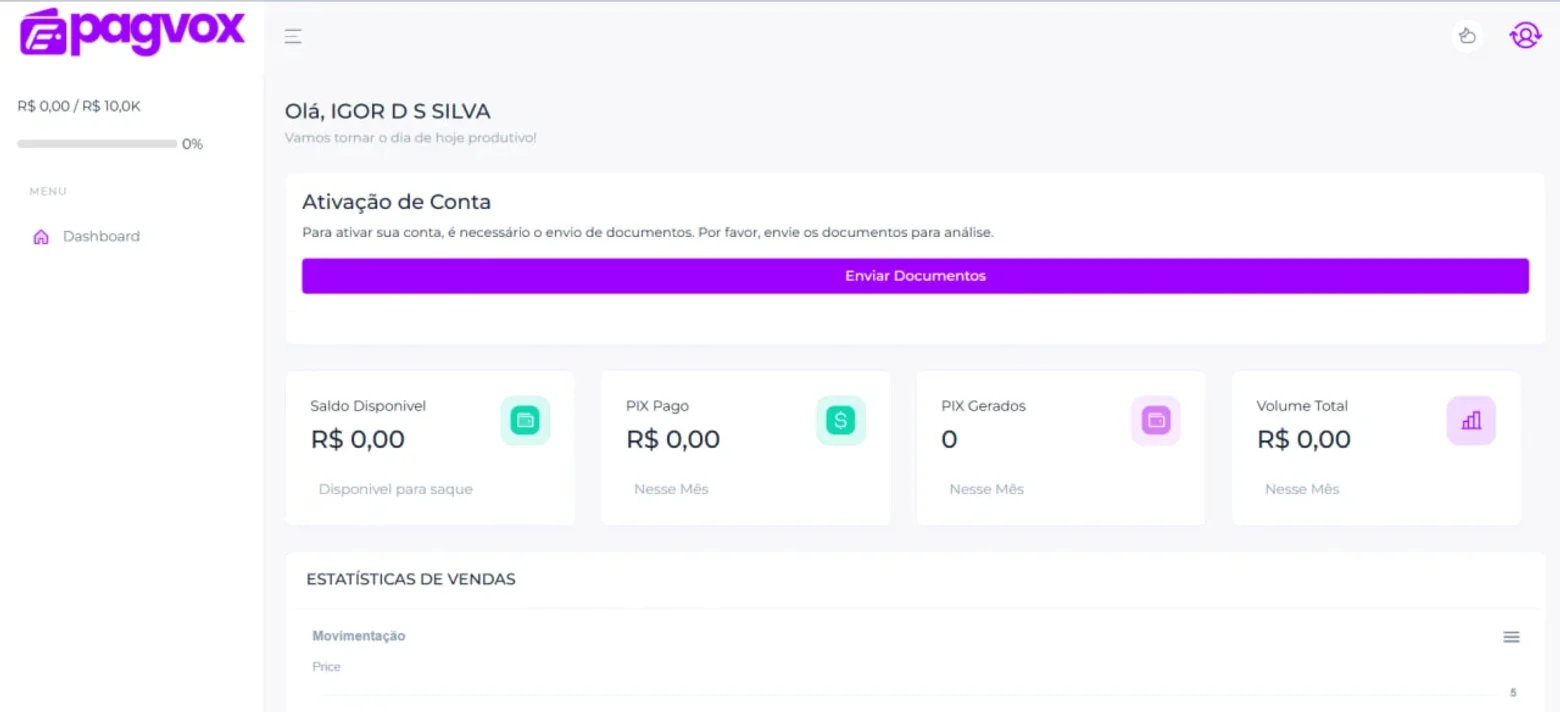
Task: Click the Saldo Disponivel wallet icon
Action: [x=525, y=420]
